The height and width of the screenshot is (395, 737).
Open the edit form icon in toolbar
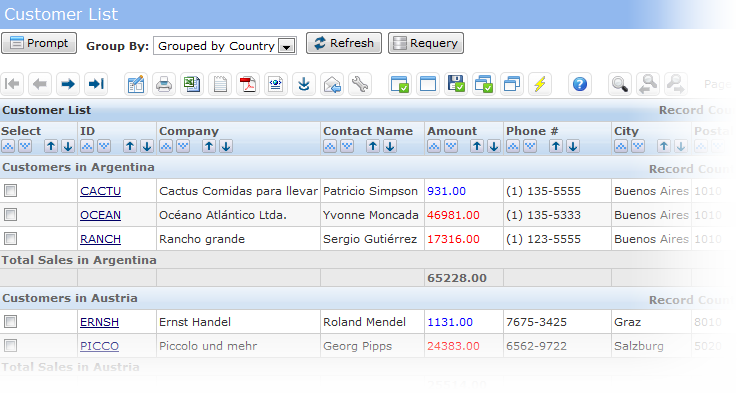point(136,84)
